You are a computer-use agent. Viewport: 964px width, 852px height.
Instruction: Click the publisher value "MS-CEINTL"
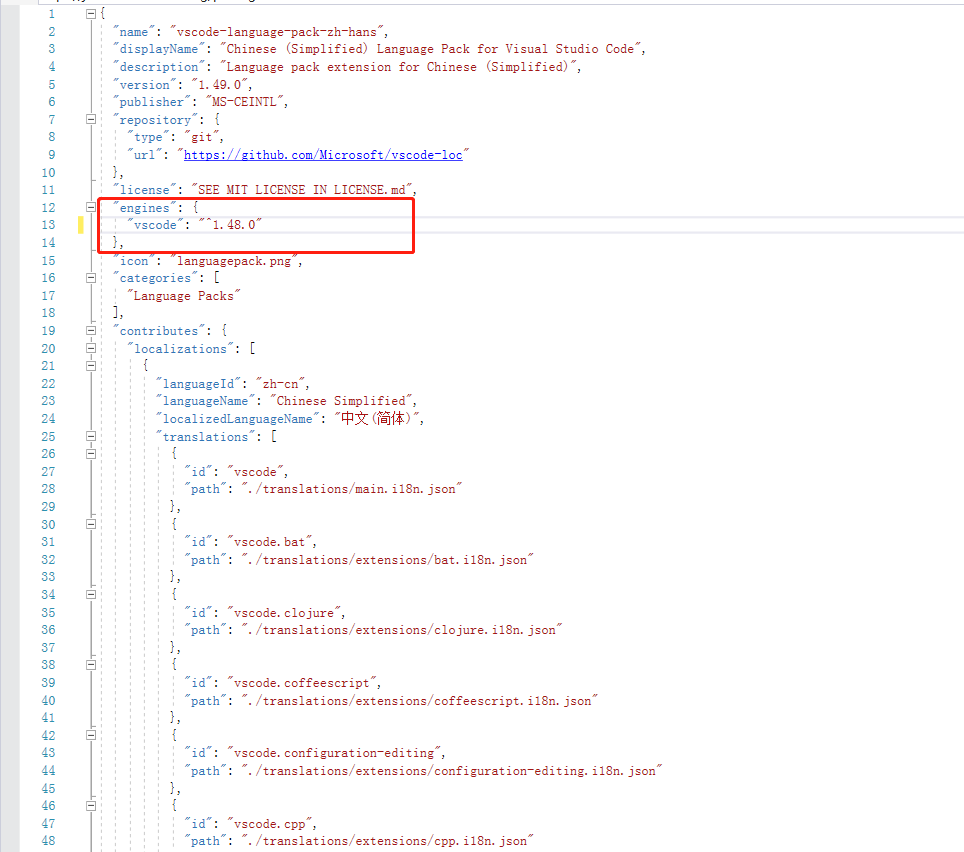point(244,101)
